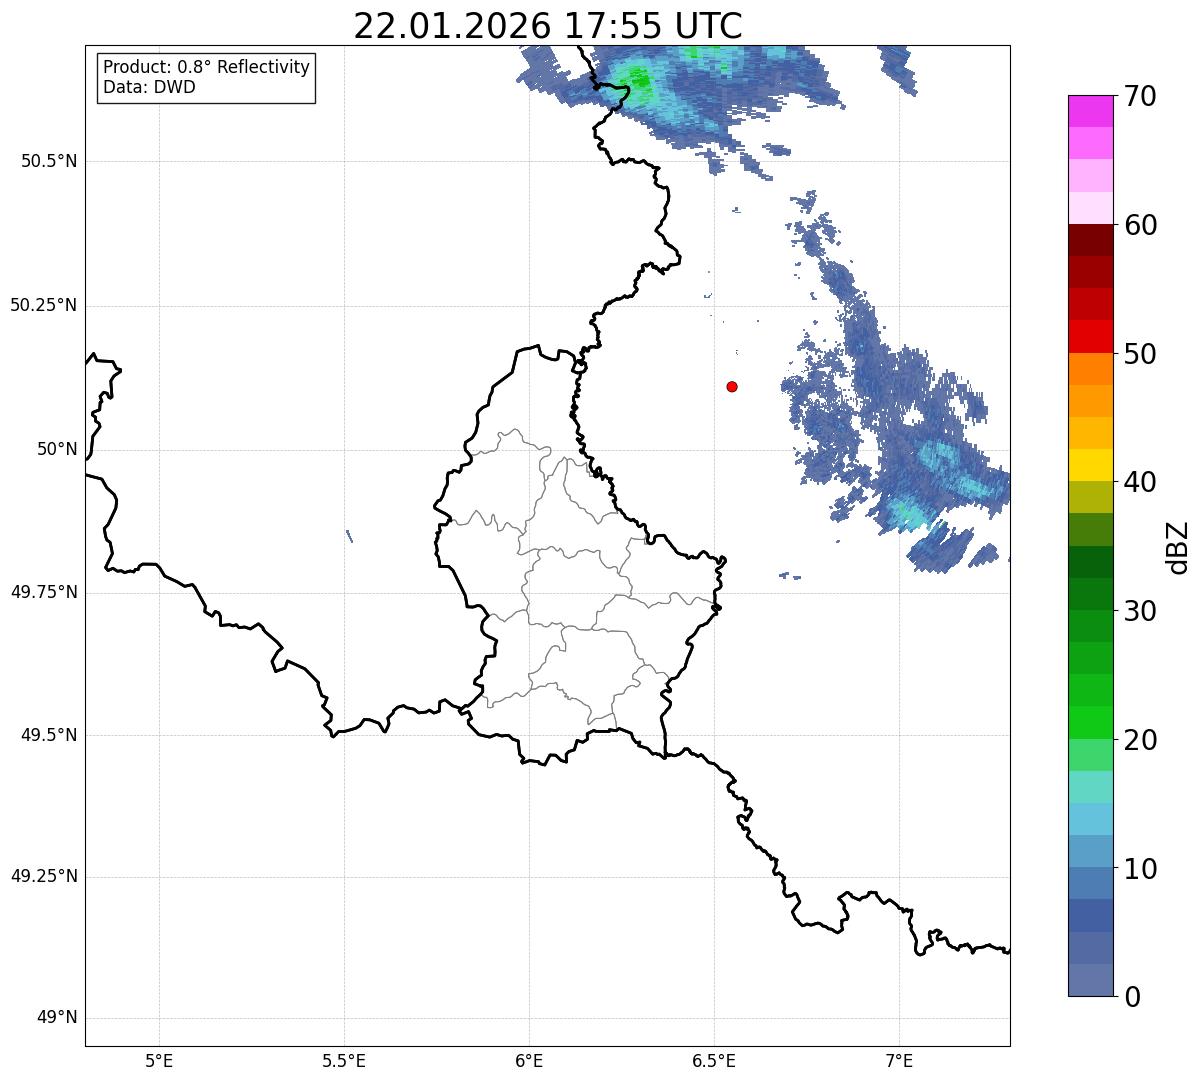Viewport: 1202px width, 1081px height.
Task: Click the yellow colorbar swatch above 40
Action: click(x=1090, y=465)
